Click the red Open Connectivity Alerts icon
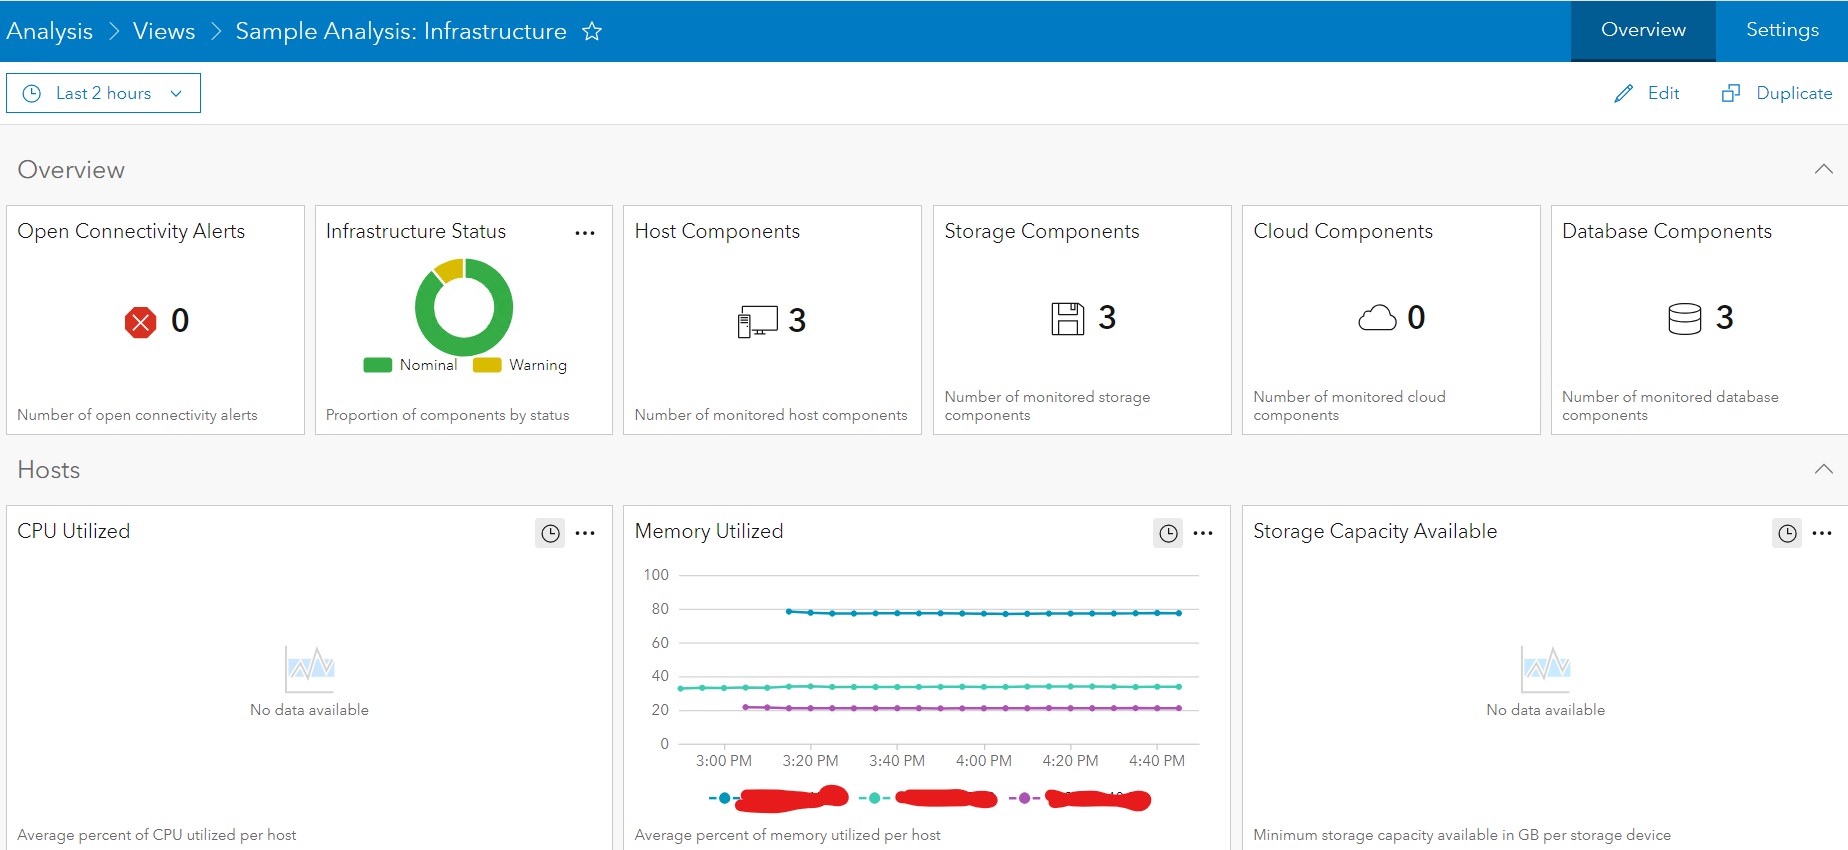Viewport: 1848px width, 850px height. point(140,322)
